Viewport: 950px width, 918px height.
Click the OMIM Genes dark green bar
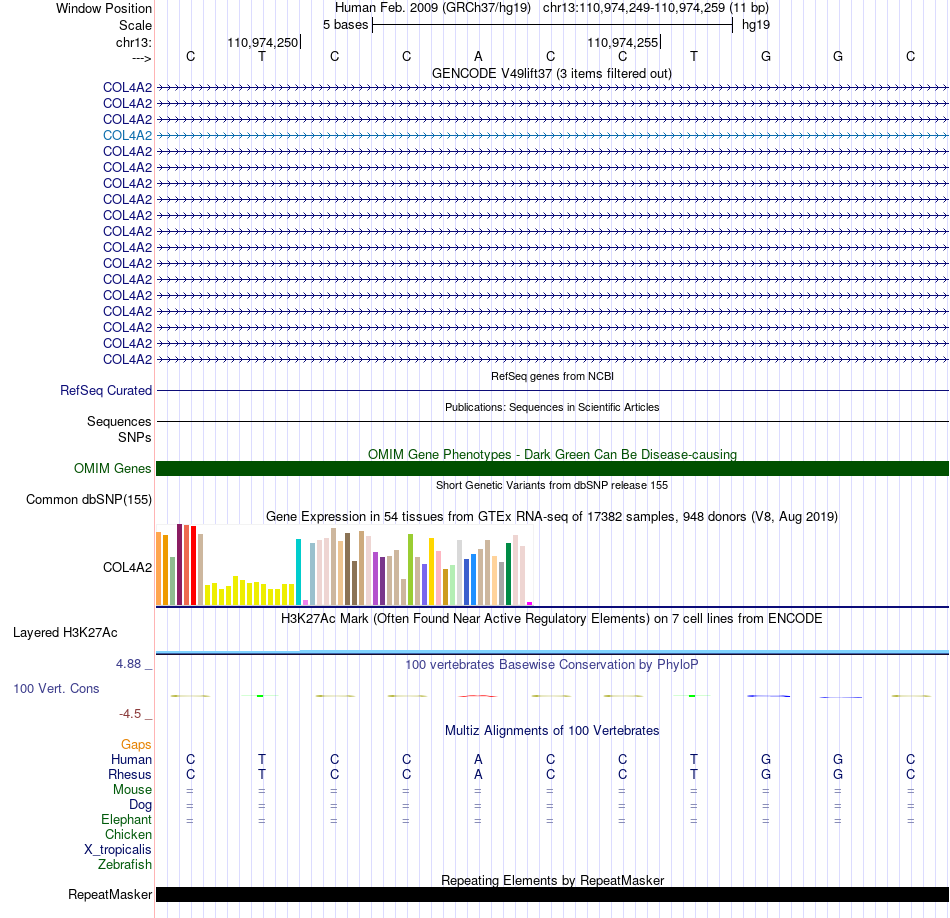click(552, 468)
